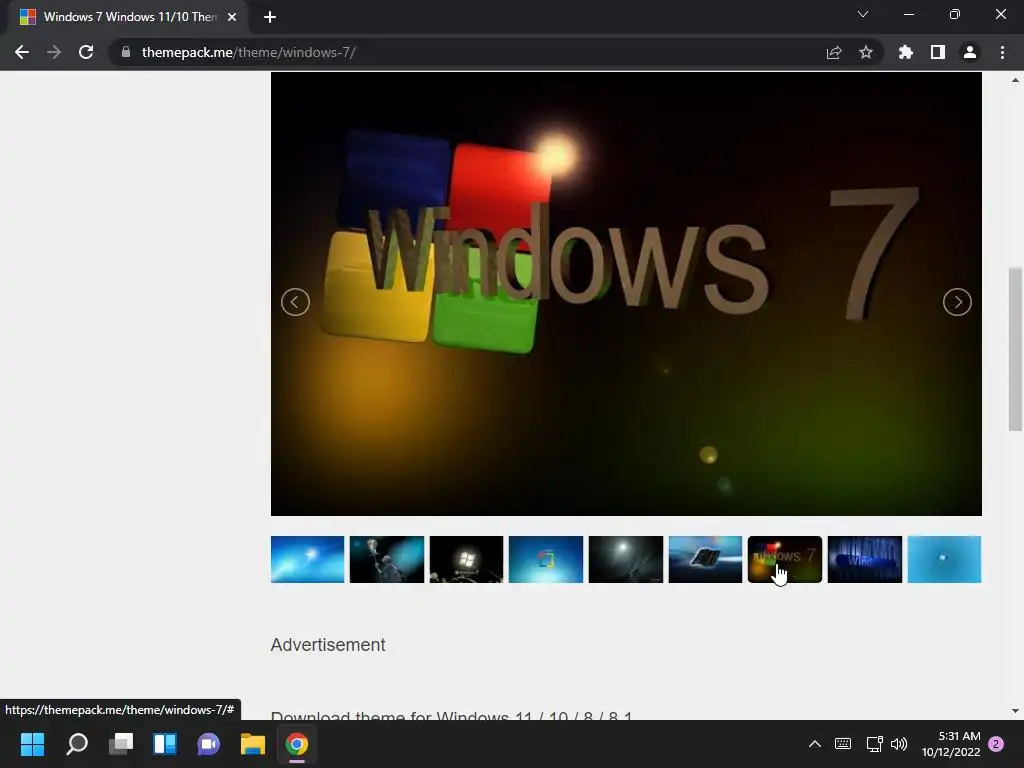The height and width of the screenshot is (768, 1024).
Task: Go back to the previous page
Action: [22, 52]
